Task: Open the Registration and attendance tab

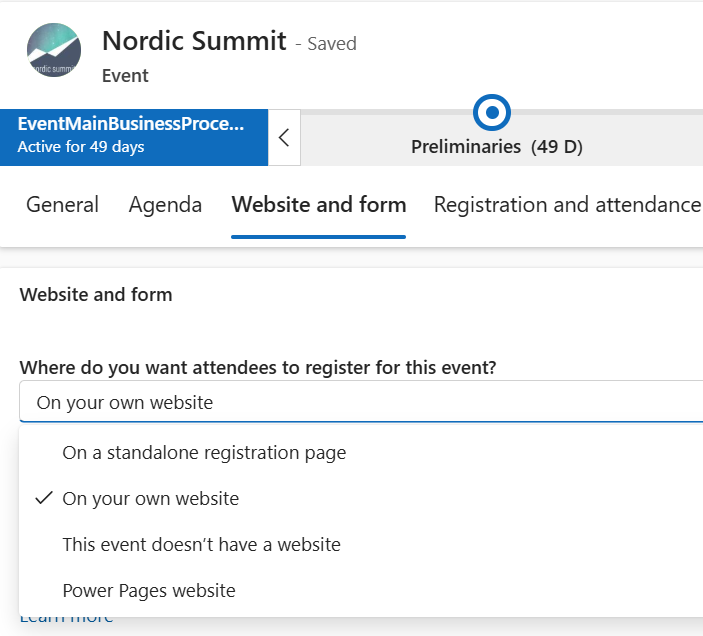Action: 568,205
